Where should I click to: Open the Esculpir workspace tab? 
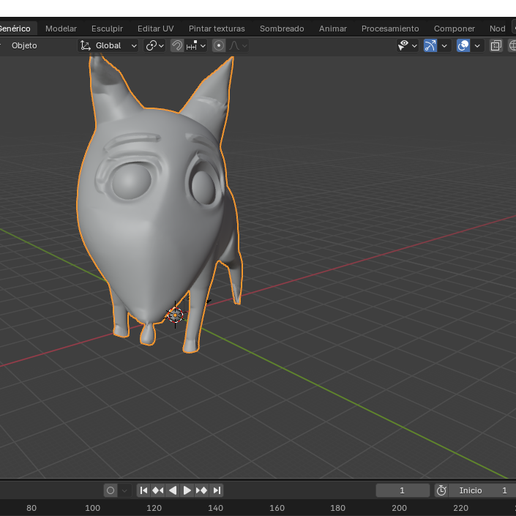coord(107,29)
